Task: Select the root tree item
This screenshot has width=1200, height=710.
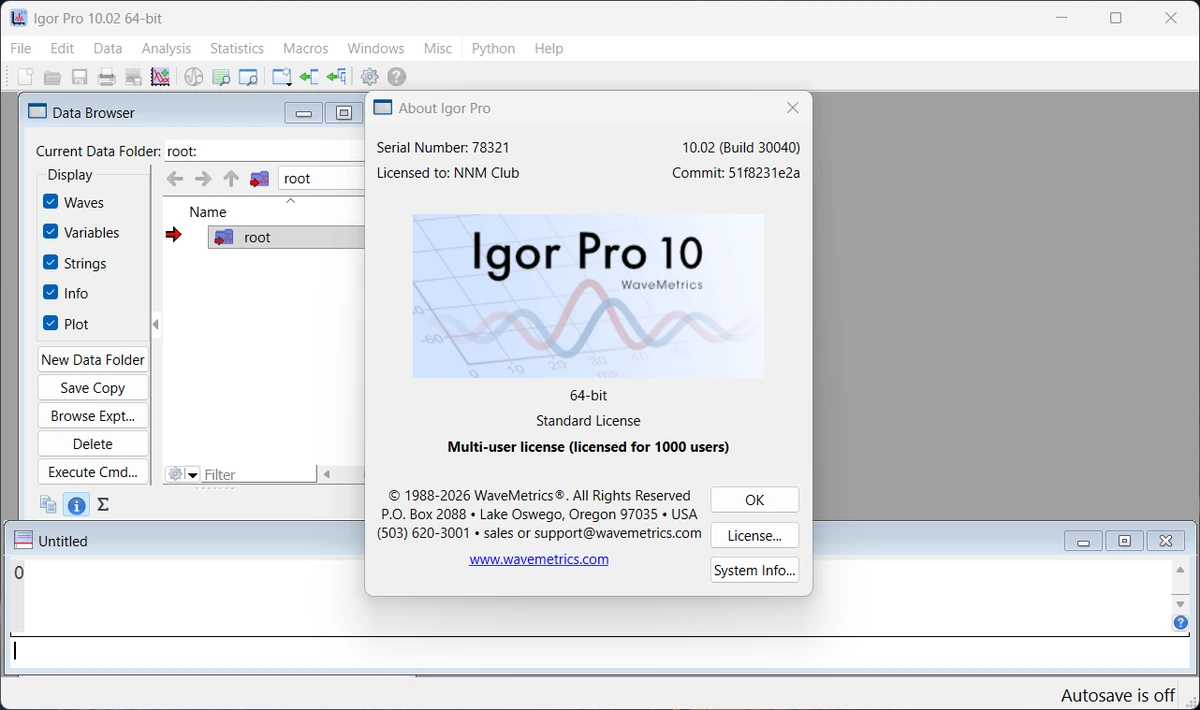Action: [286, 237]
